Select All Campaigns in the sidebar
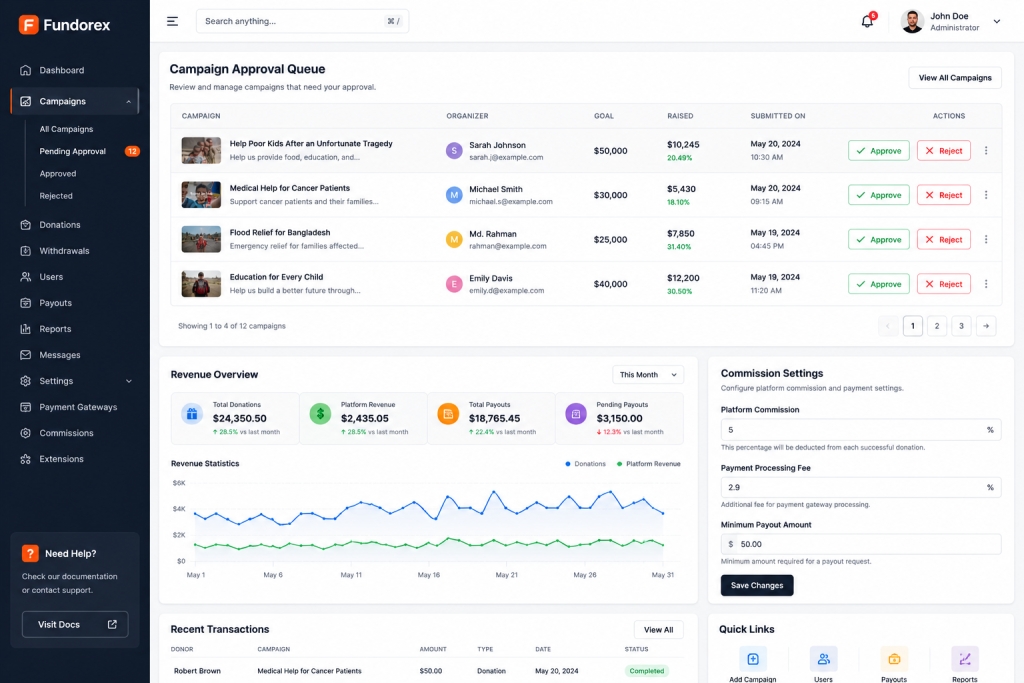 66,129
